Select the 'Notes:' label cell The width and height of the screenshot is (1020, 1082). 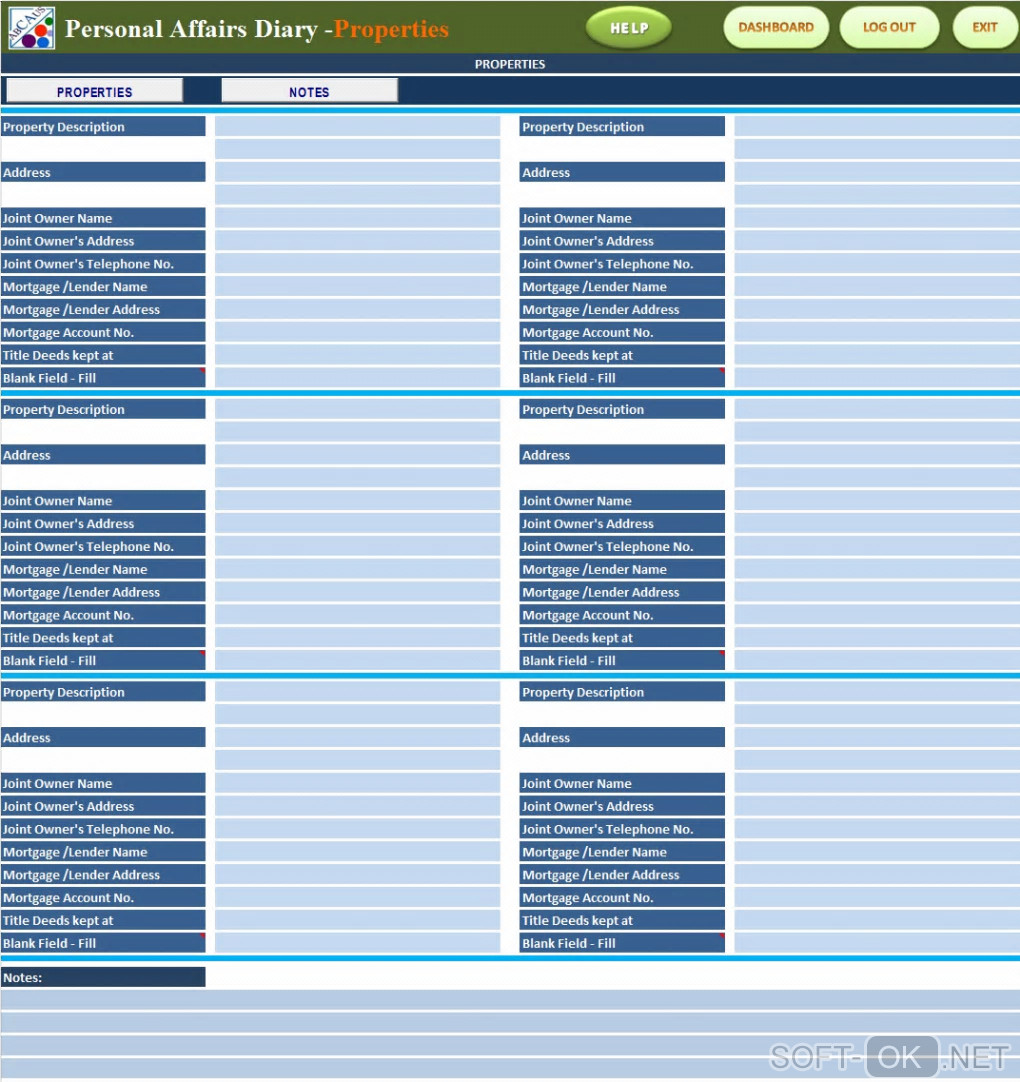click(103, 976)
